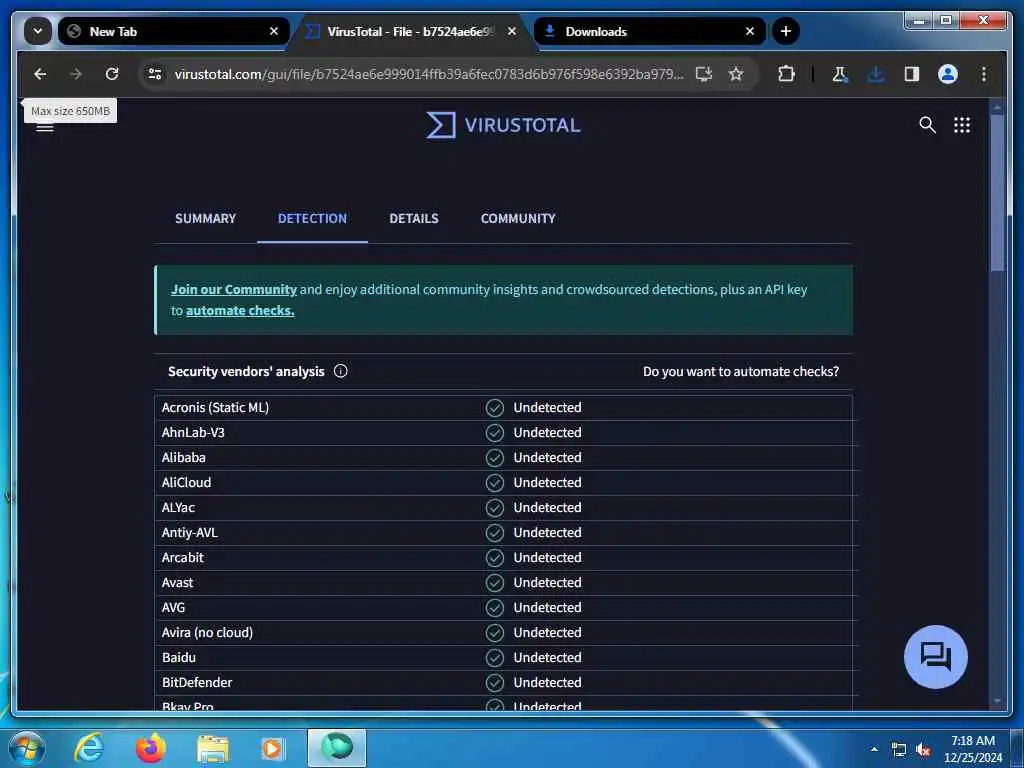The image size is (1024, 768).
Task: Open the DETAILS tab
Action: pos(414,219)
